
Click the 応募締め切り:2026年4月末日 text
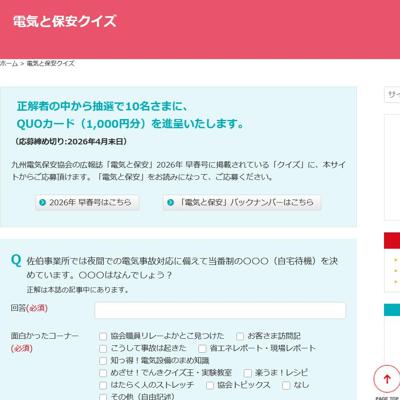[71, 142]
